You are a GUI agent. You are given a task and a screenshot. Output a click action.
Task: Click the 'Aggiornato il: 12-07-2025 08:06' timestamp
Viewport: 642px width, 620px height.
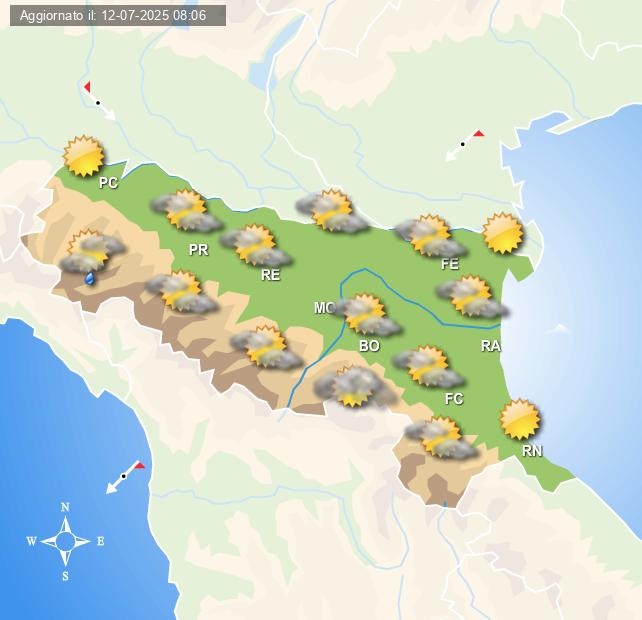(x=113, y=16)
